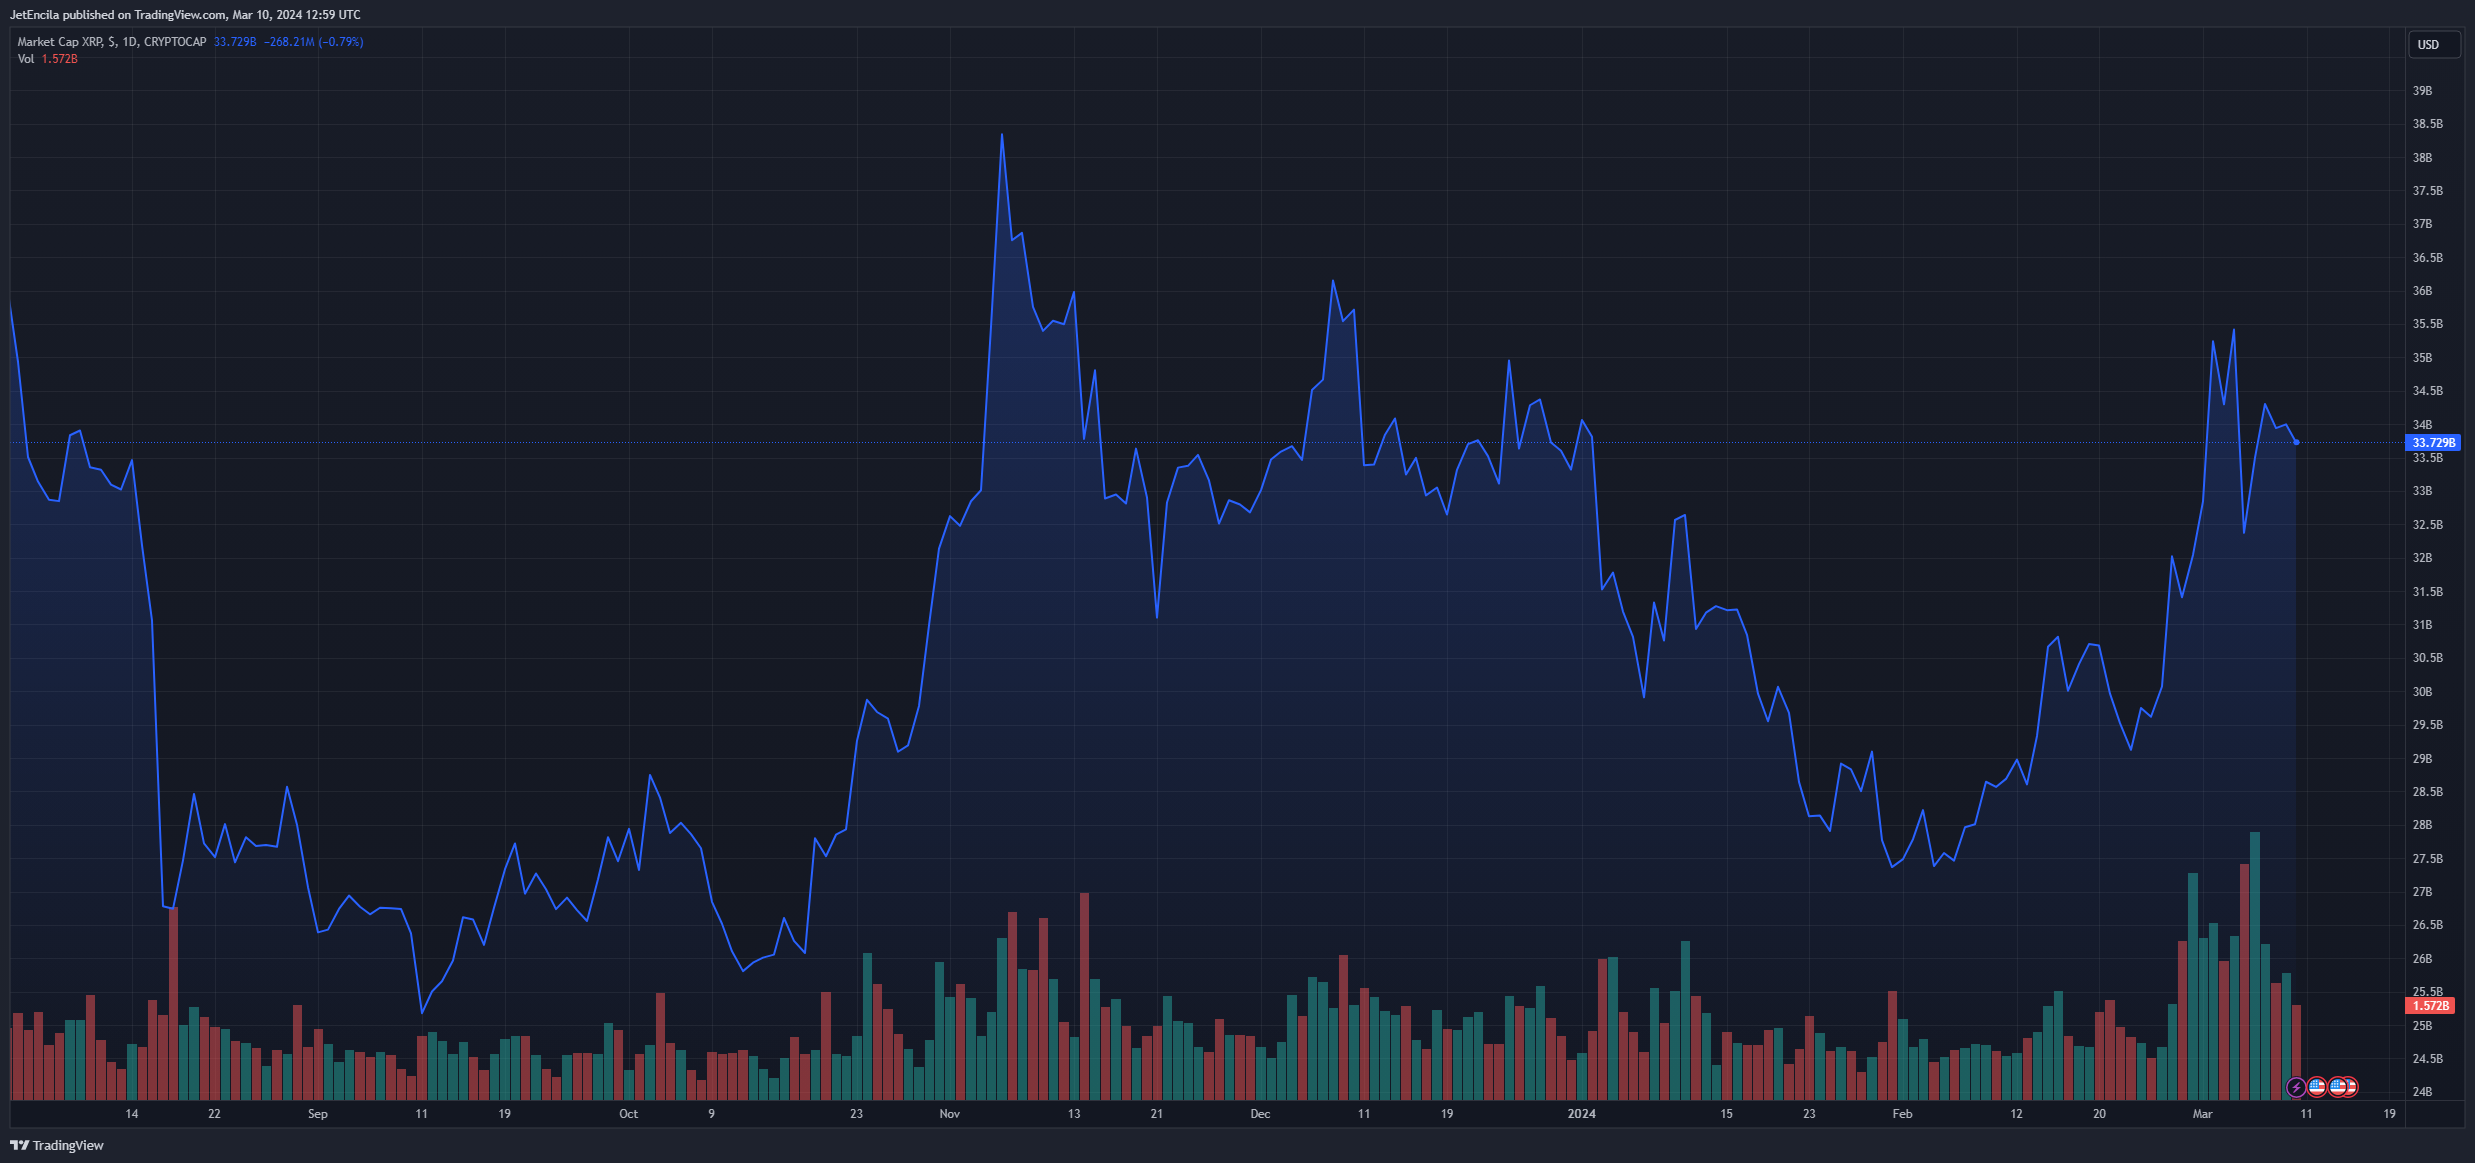Click the 39B price axis label

click(2422, 91)
